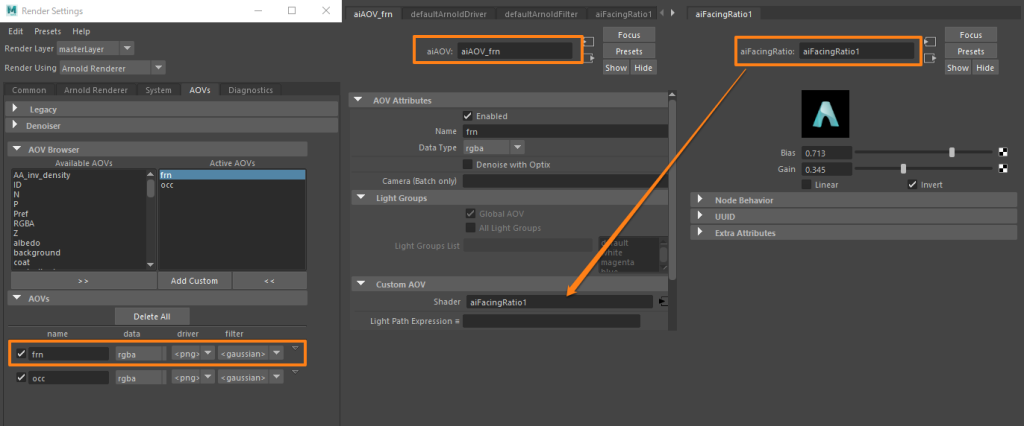Click Hide button in aiAOV panel
The image size is (1024, 426).
pos(643,67)
